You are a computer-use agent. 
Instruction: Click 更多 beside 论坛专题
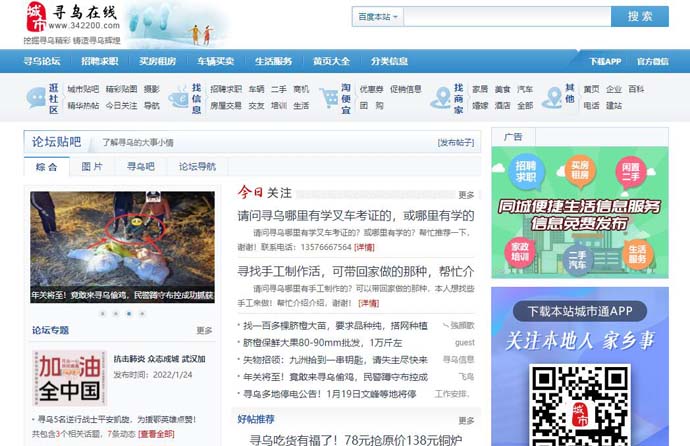pos(205,330)
